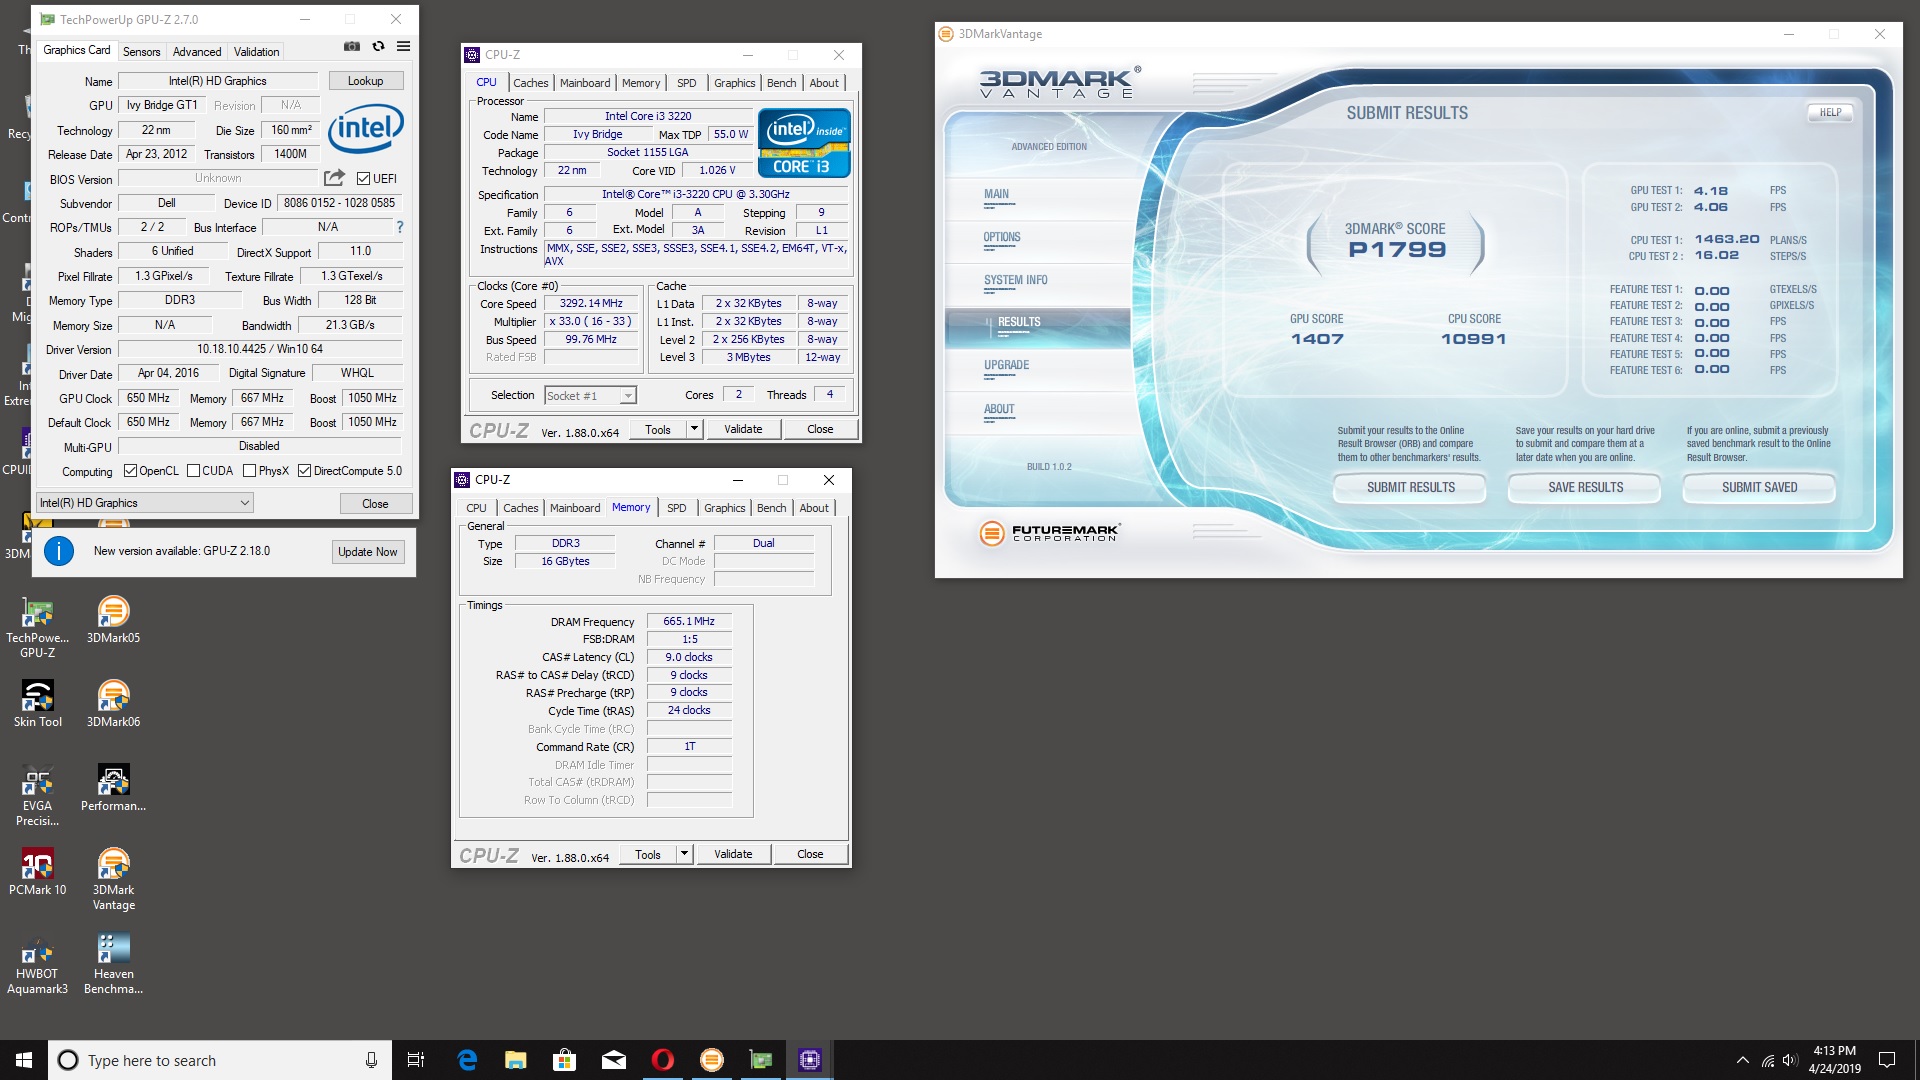
Task: Select Caches tab in upper CPU-Z window
Action: point(531,83)
